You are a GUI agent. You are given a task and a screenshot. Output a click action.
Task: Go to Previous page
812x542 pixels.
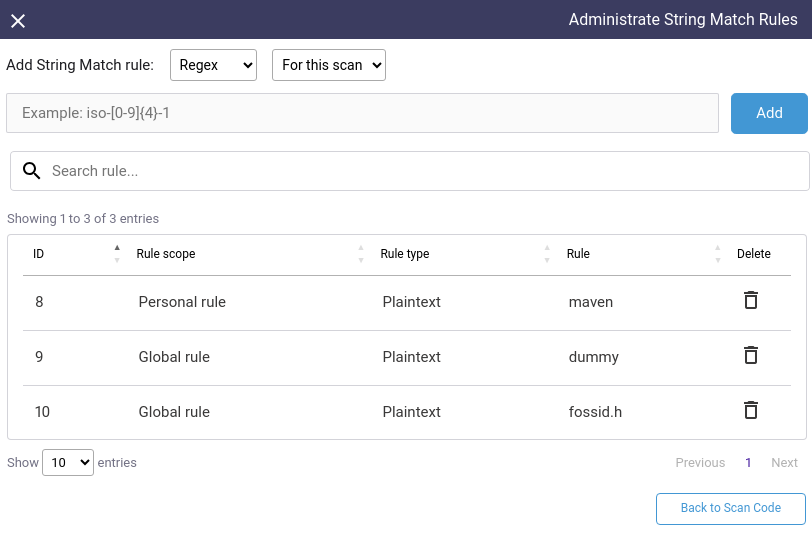pos(700,463)
